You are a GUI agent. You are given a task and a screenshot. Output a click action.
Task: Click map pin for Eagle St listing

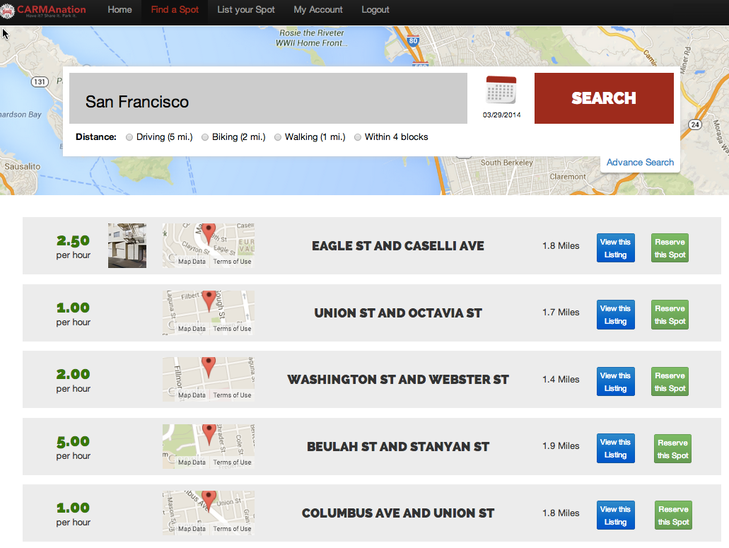(x=208, y=234)
